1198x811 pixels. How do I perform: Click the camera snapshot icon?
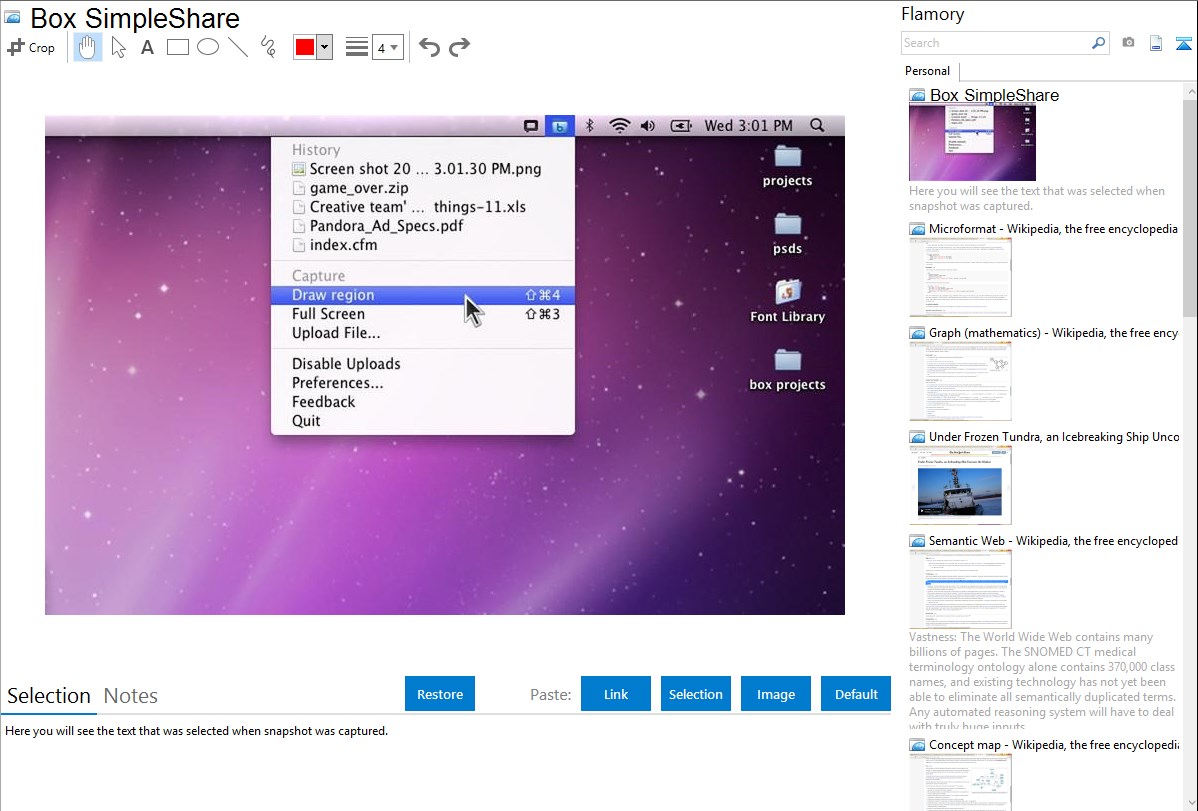(x=1128, y=43)
